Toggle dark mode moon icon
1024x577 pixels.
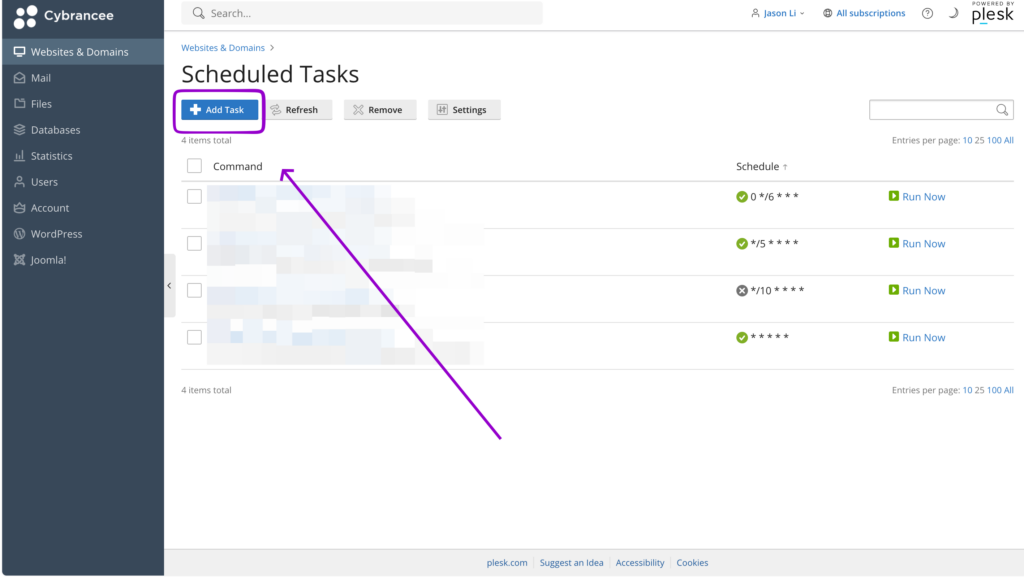953,13
